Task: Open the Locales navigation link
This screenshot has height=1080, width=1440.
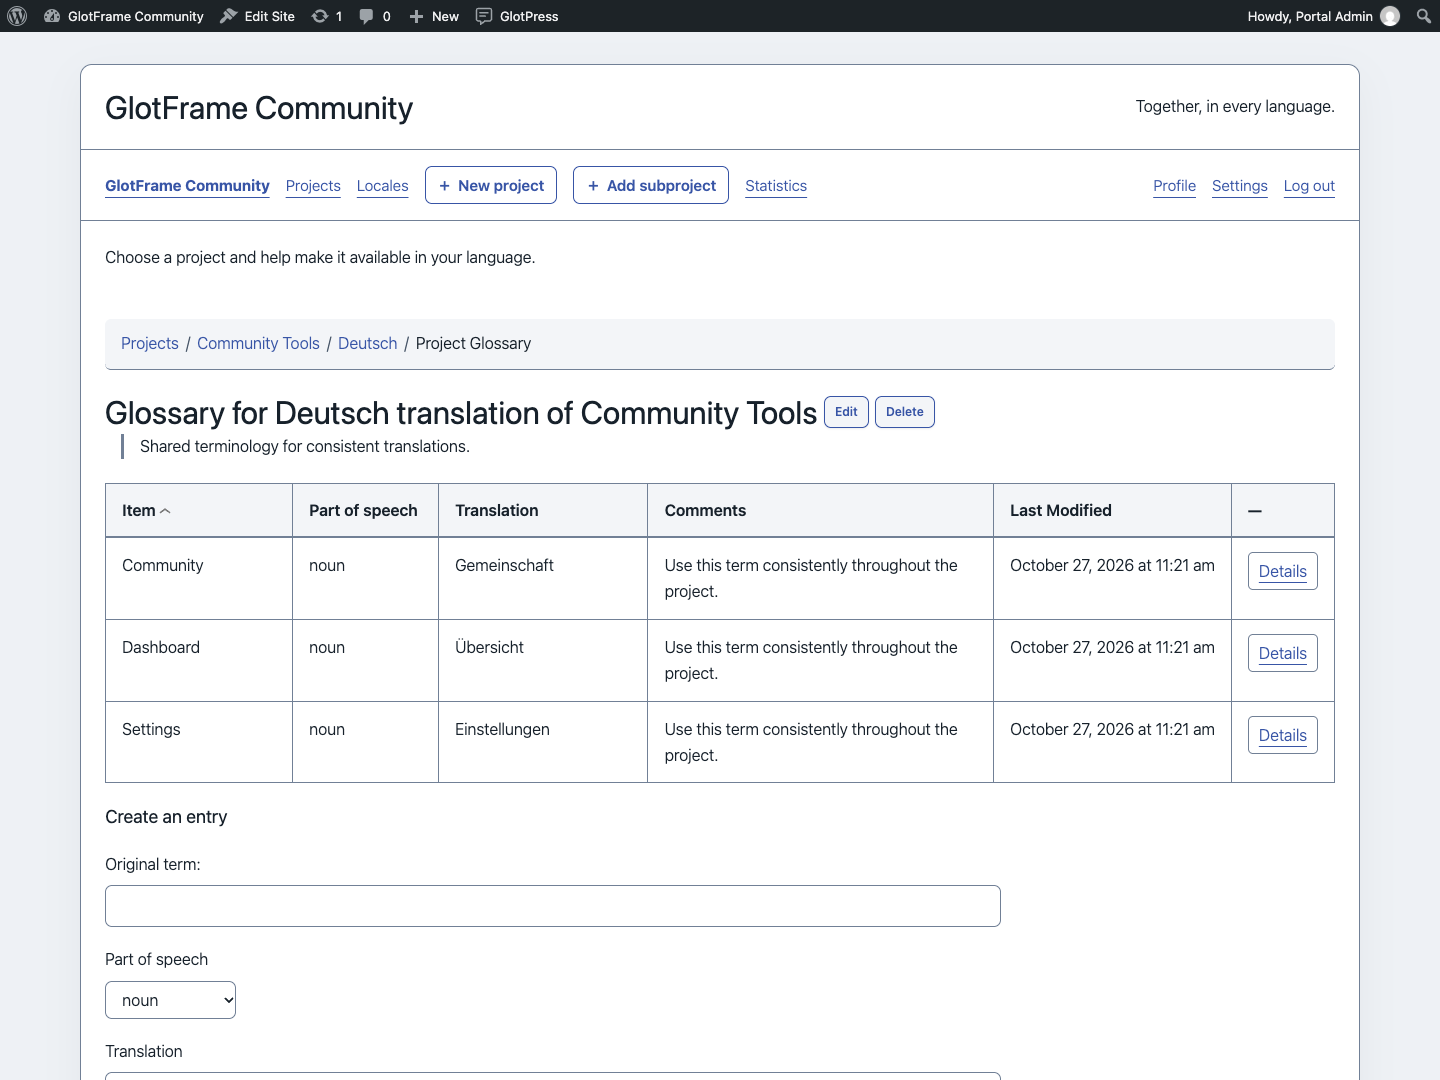Action: point(383,186)
